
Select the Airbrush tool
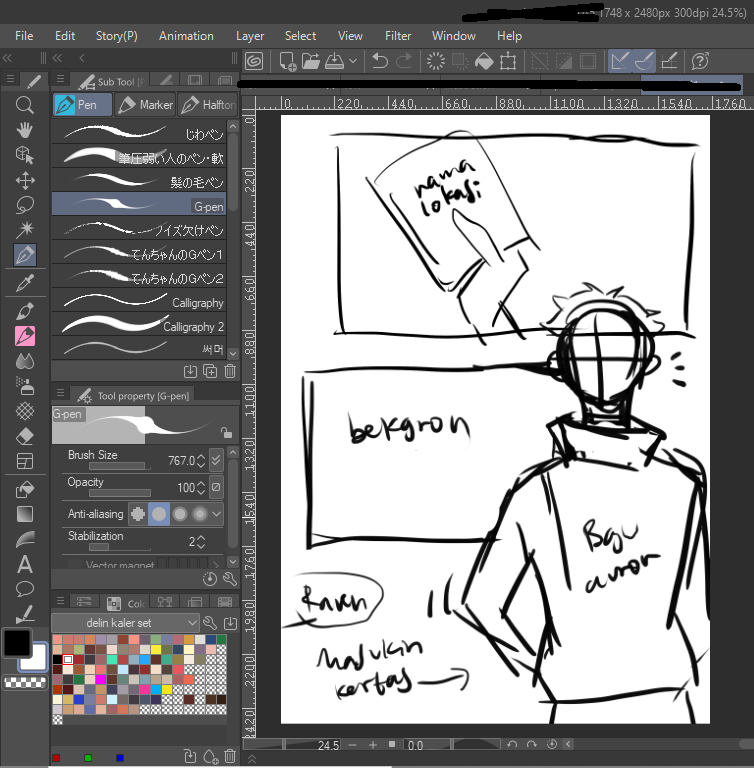coord(24,386)
